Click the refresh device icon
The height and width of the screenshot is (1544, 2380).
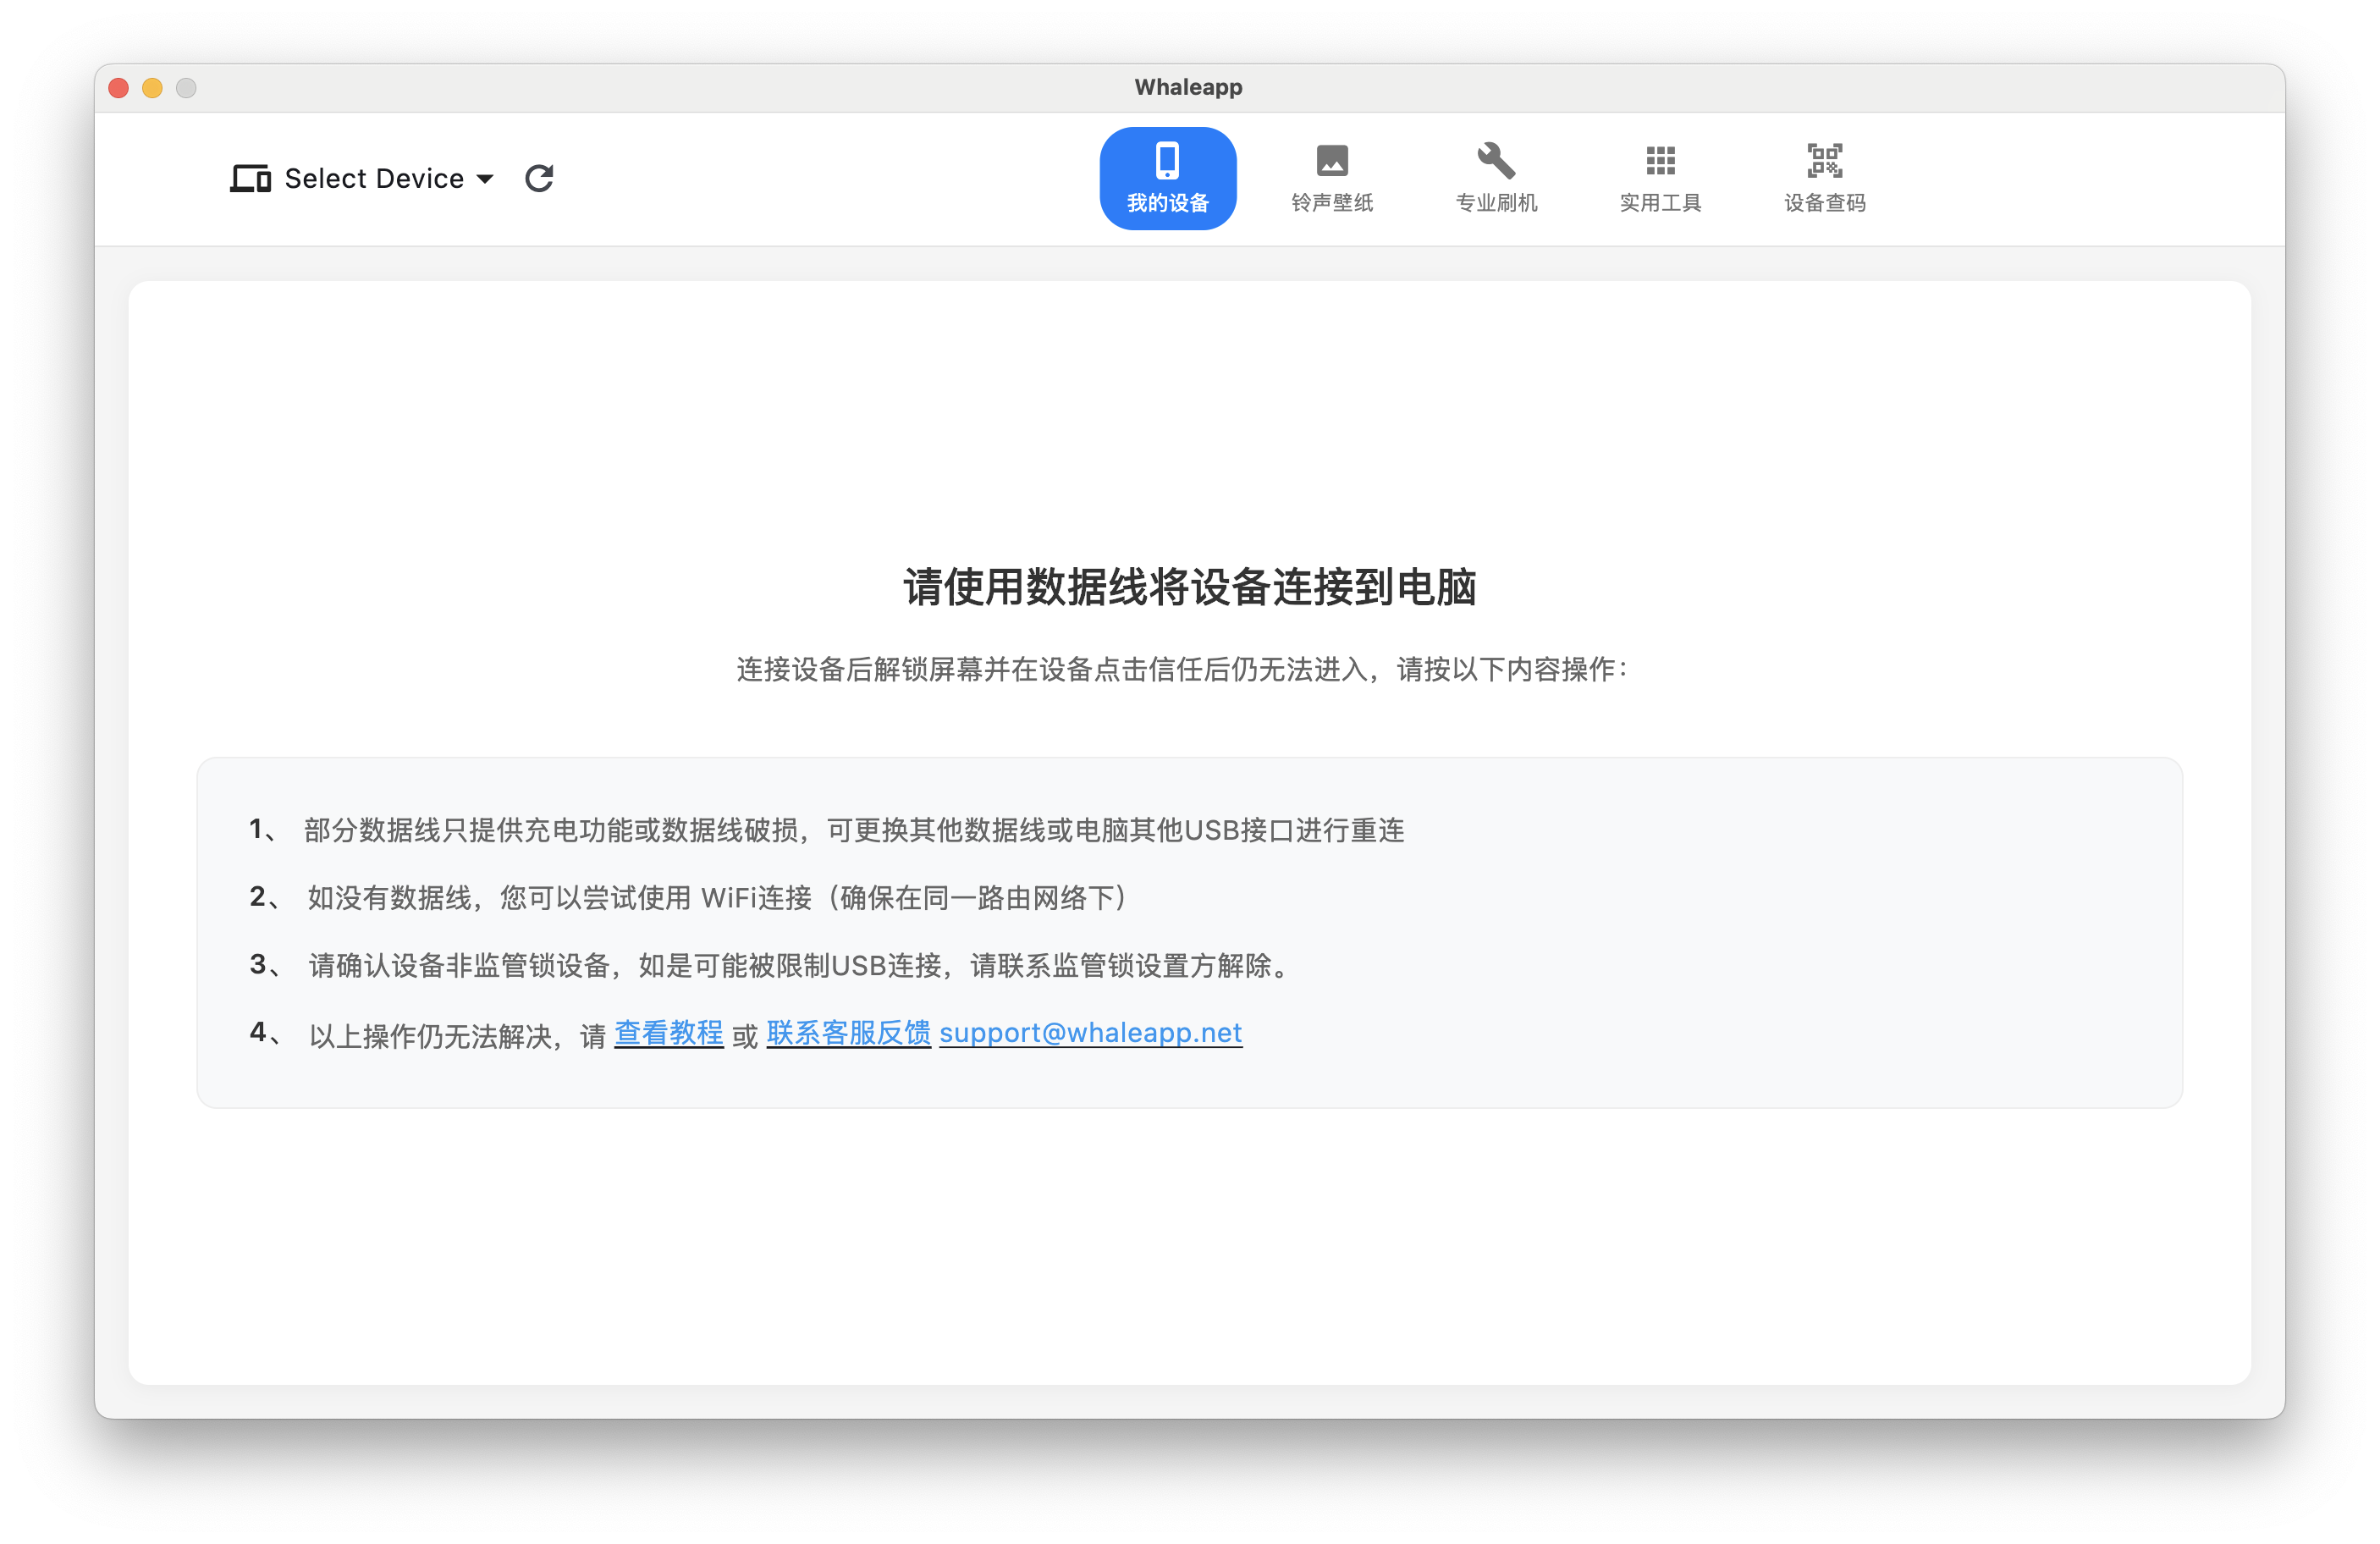[539, 178]
